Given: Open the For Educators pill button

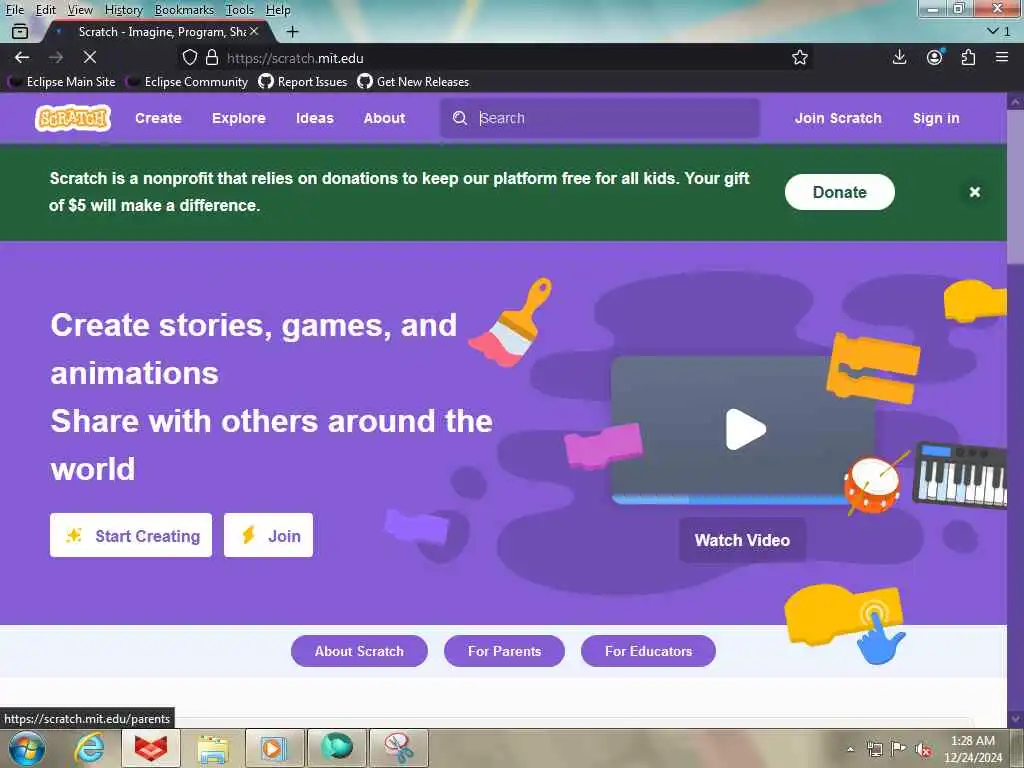Looking at the screenshot, I should [x=648, y=651].
